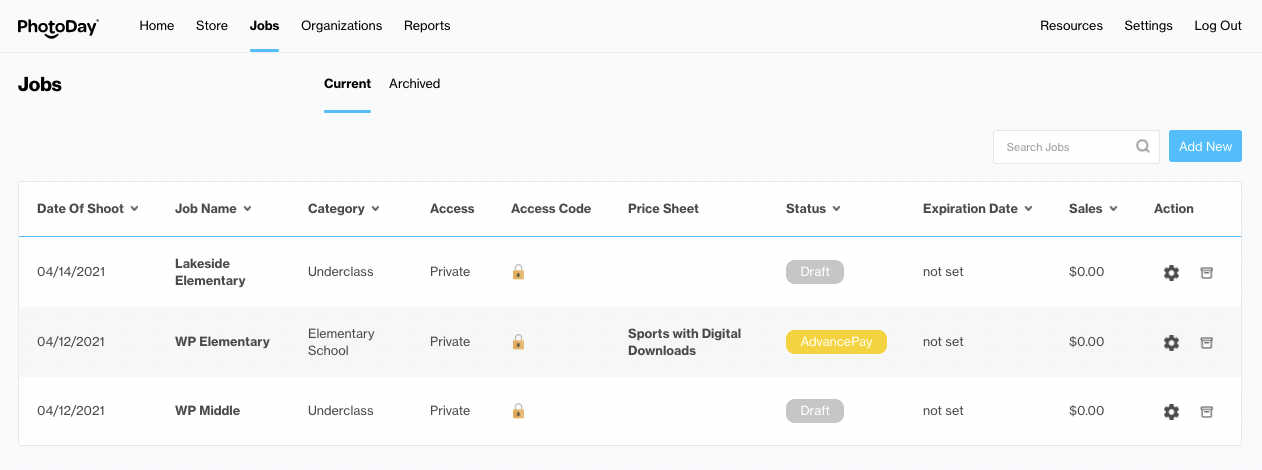Sort by Date Of Shoot column
Viewport: 1262px width, 470px height.
pos(87,209)
